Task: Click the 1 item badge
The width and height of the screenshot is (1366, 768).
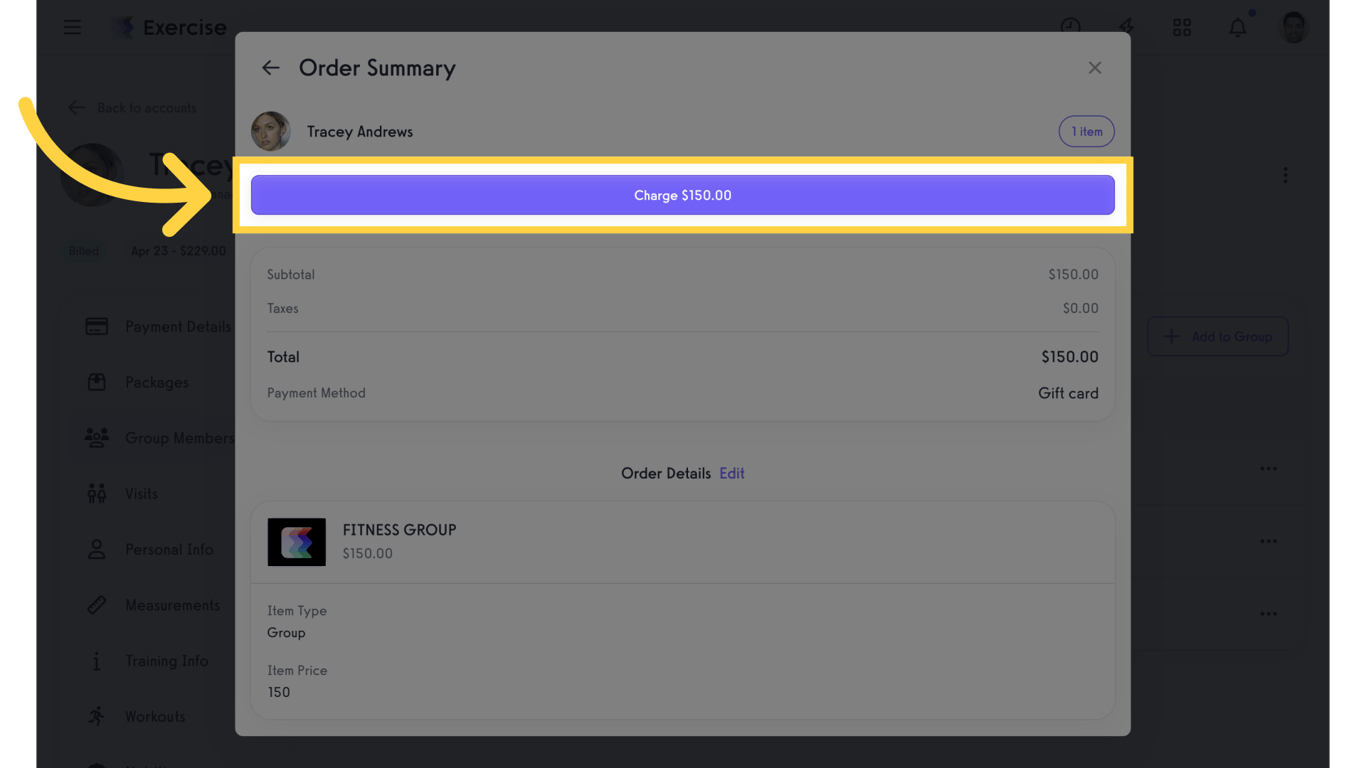Action: pos(1086,132)
